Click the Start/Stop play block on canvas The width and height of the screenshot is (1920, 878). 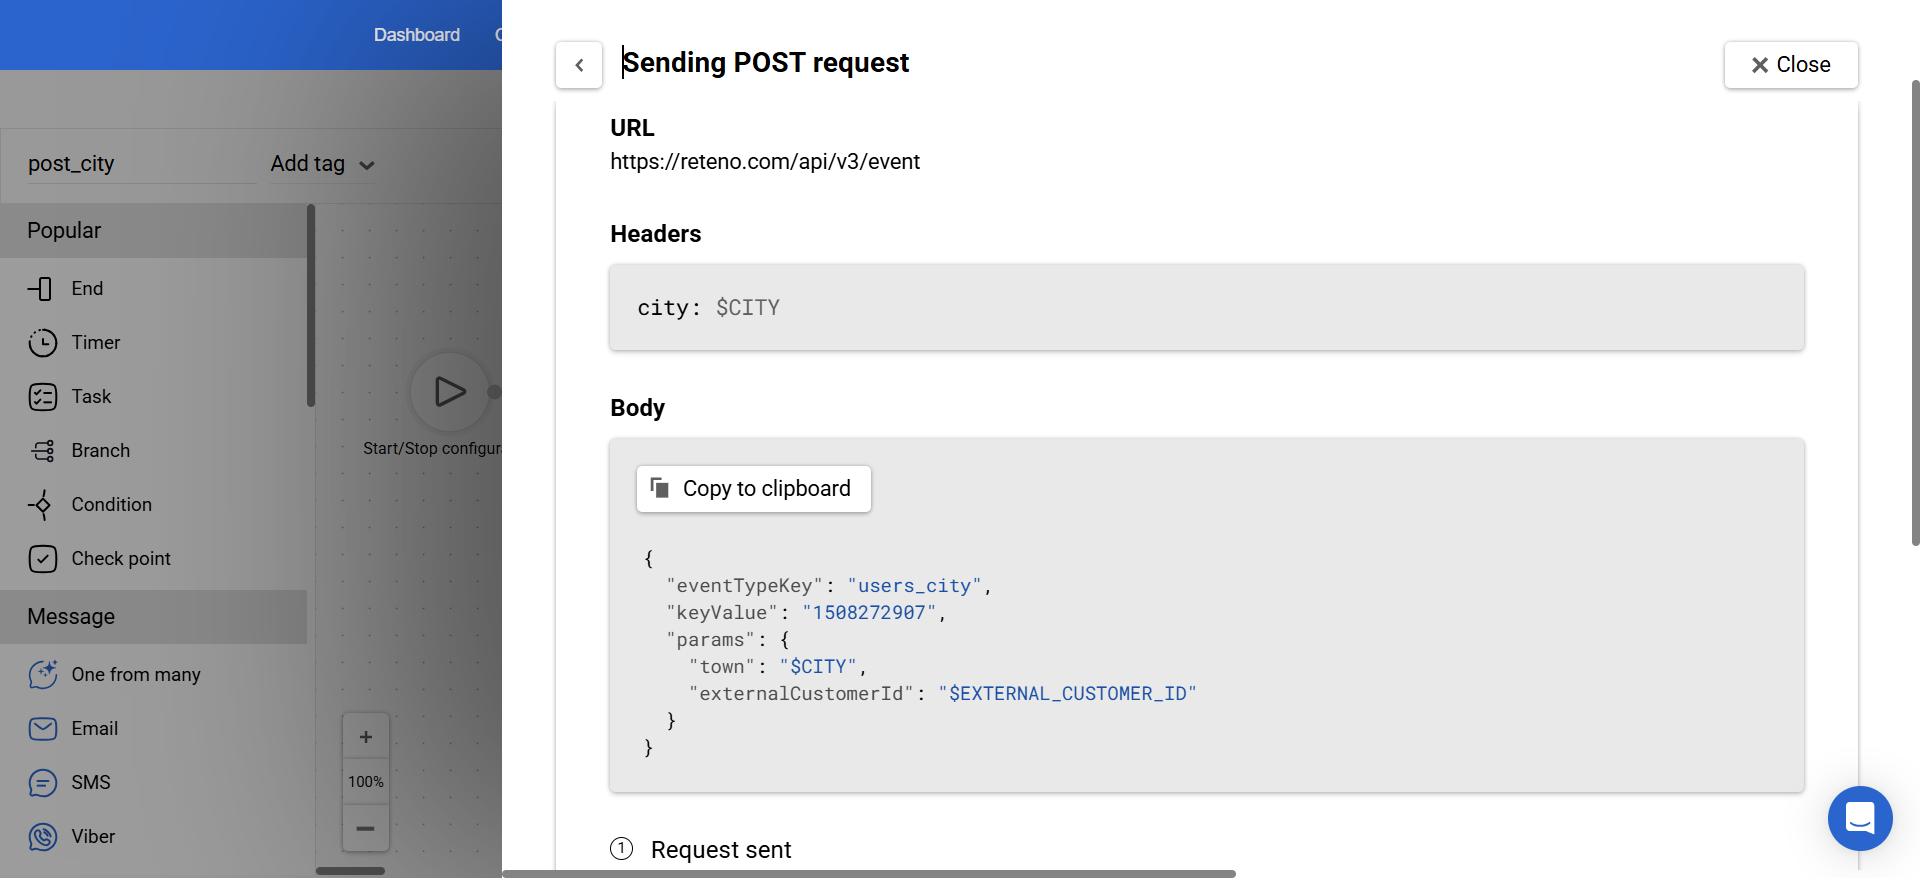point(450,392)
